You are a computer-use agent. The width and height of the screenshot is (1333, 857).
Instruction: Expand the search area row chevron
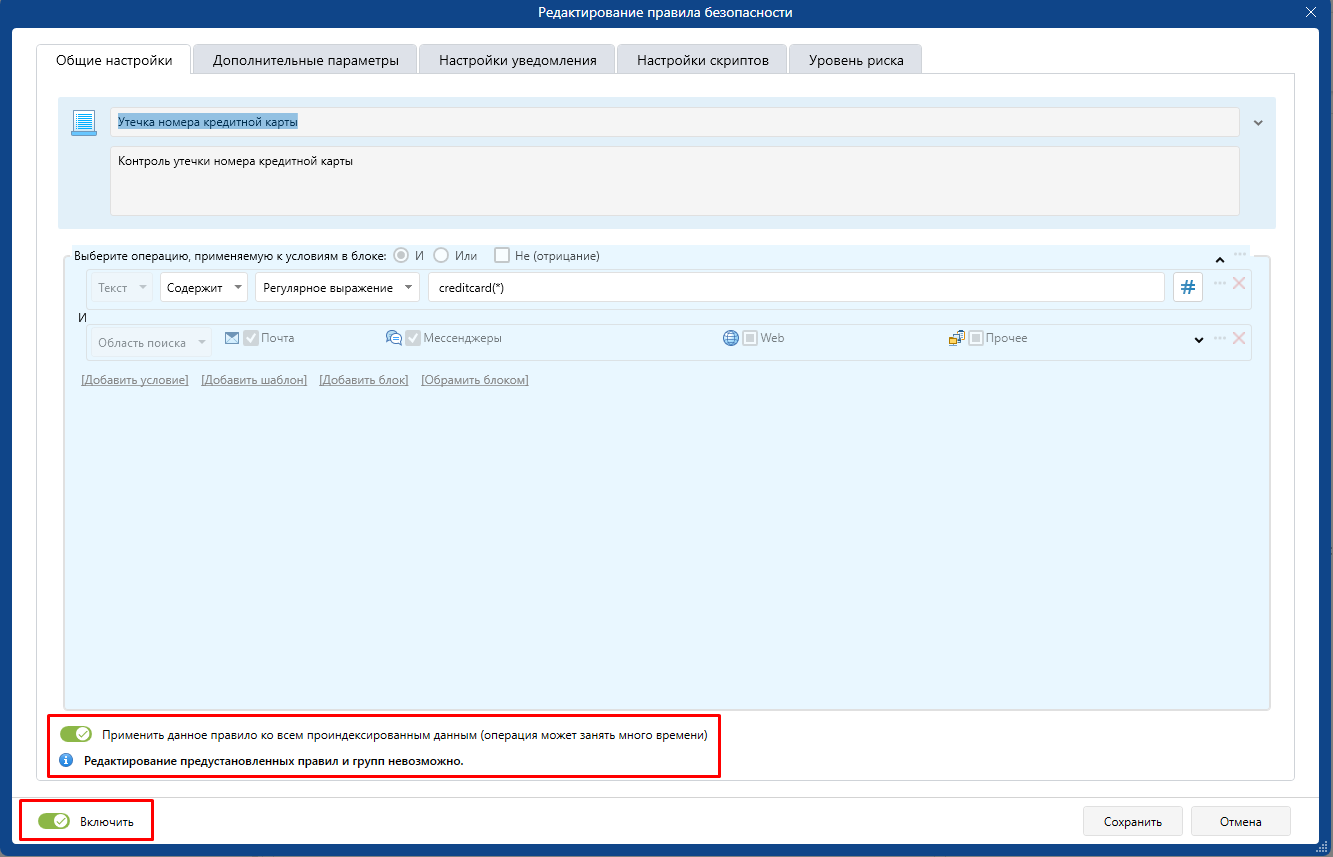(1198, 340)
